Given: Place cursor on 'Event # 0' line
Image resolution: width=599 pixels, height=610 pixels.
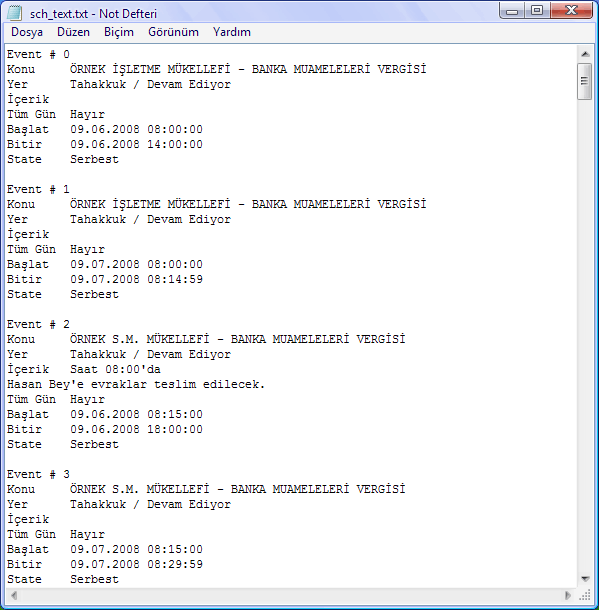Looking at the screenshot, I should [x=38, y=54].
